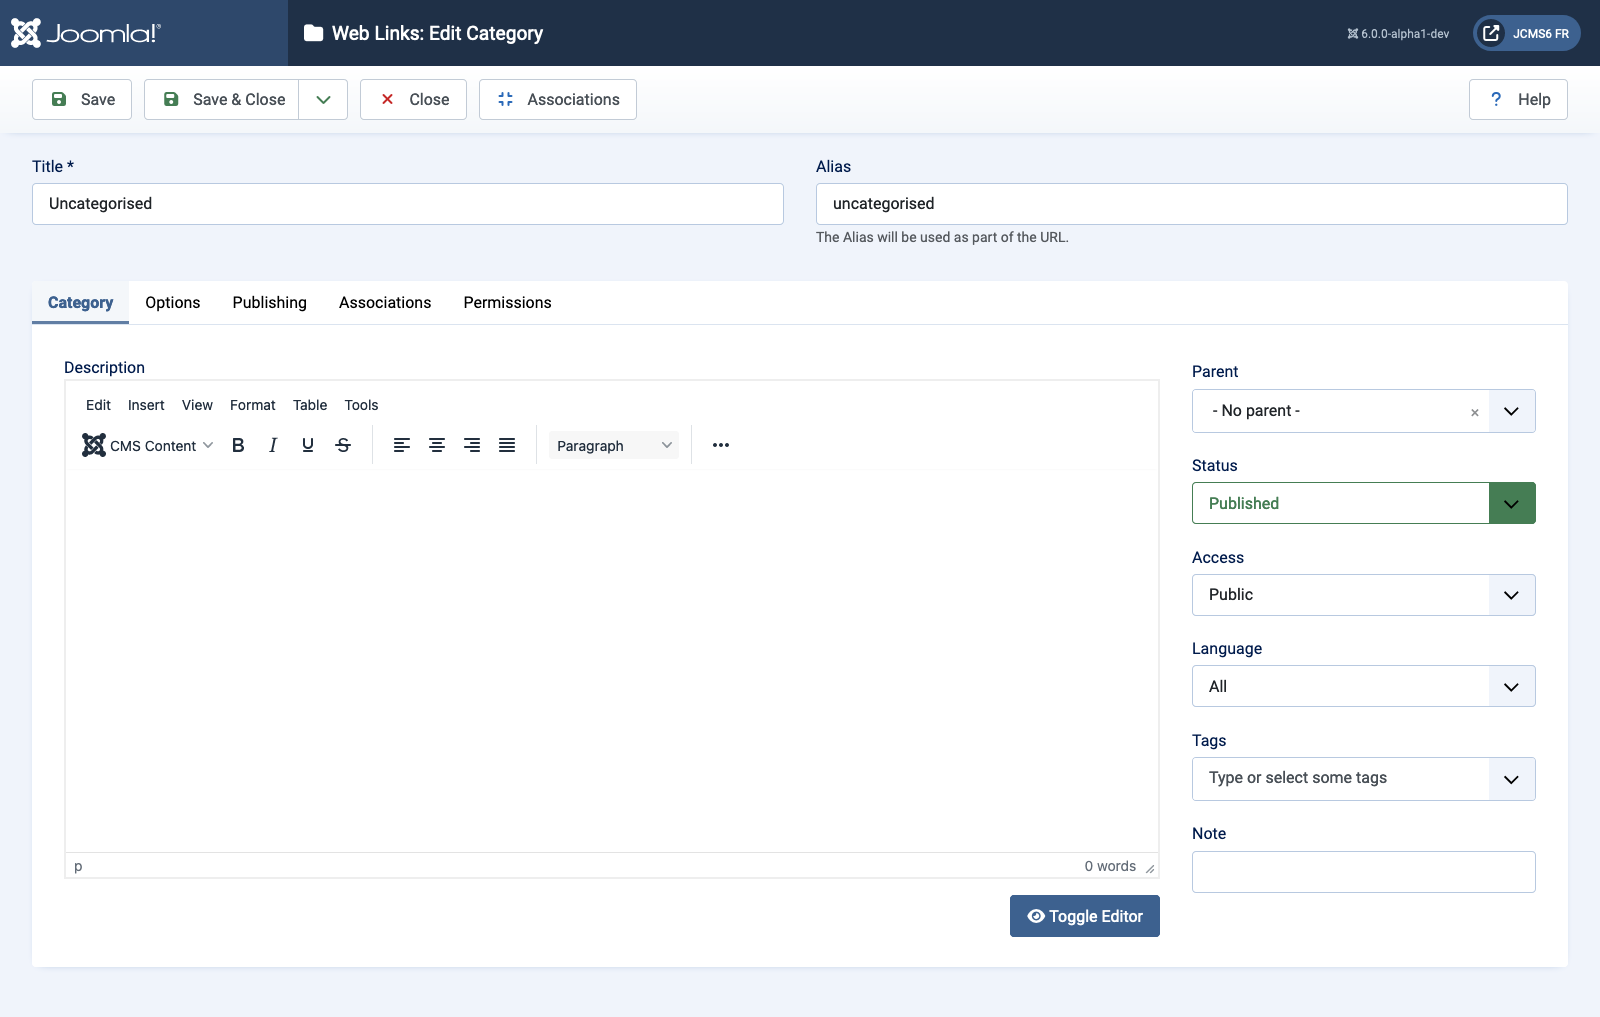The height and width of the screenshot is (1017, 1600).
Task: Align text left in editor
Action: [402, 445]
